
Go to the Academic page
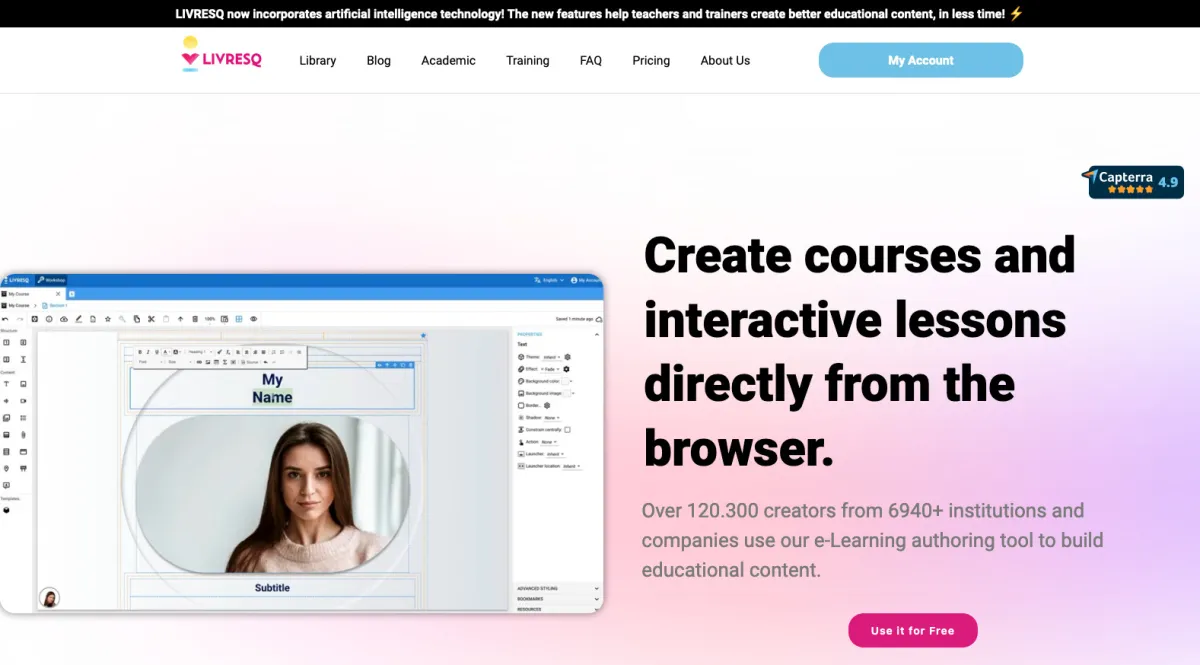tap(448, 61)
